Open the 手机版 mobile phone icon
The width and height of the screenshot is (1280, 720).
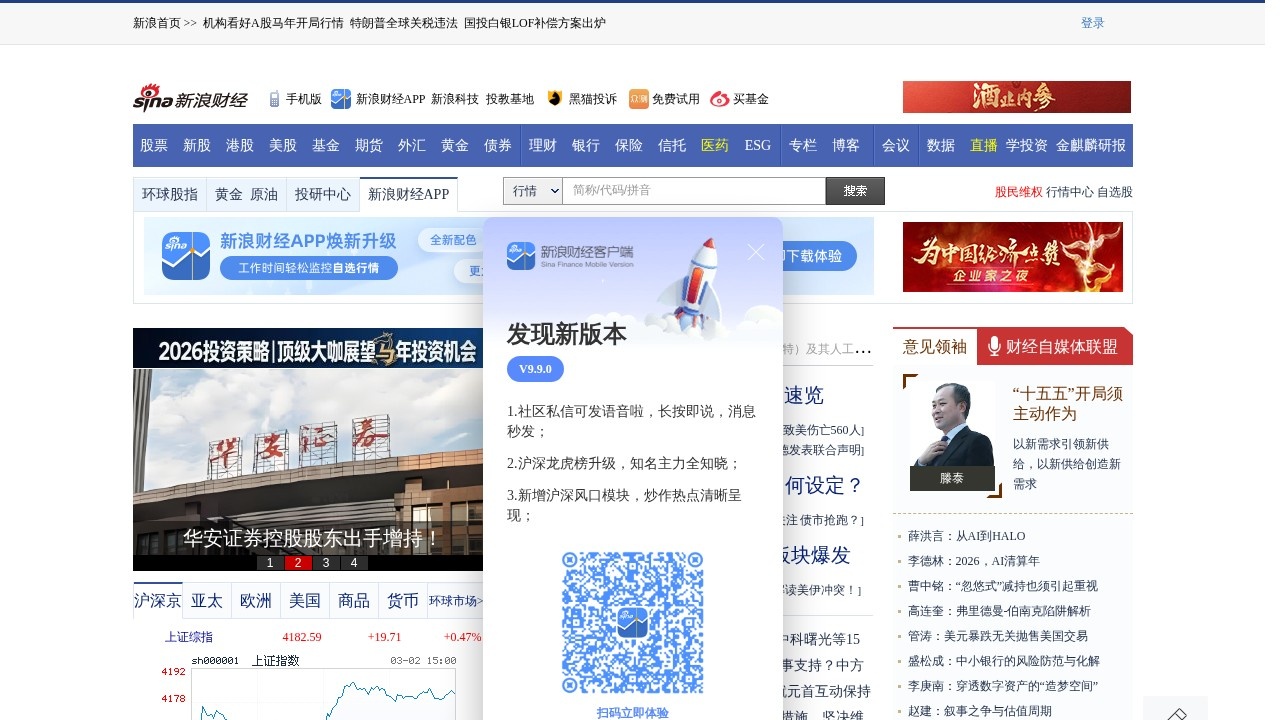273,98
